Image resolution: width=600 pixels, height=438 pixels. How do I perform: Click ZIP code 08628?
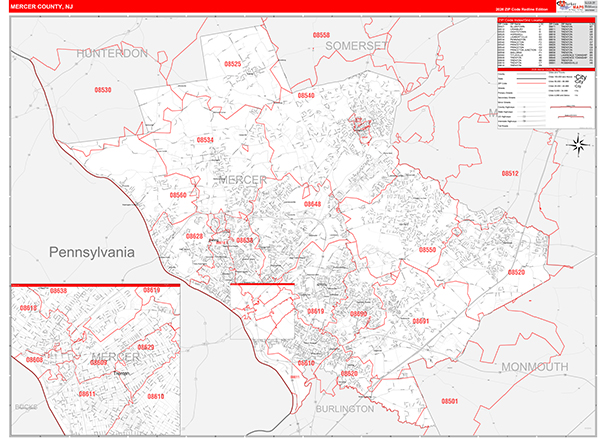click(x=194, y=236)
